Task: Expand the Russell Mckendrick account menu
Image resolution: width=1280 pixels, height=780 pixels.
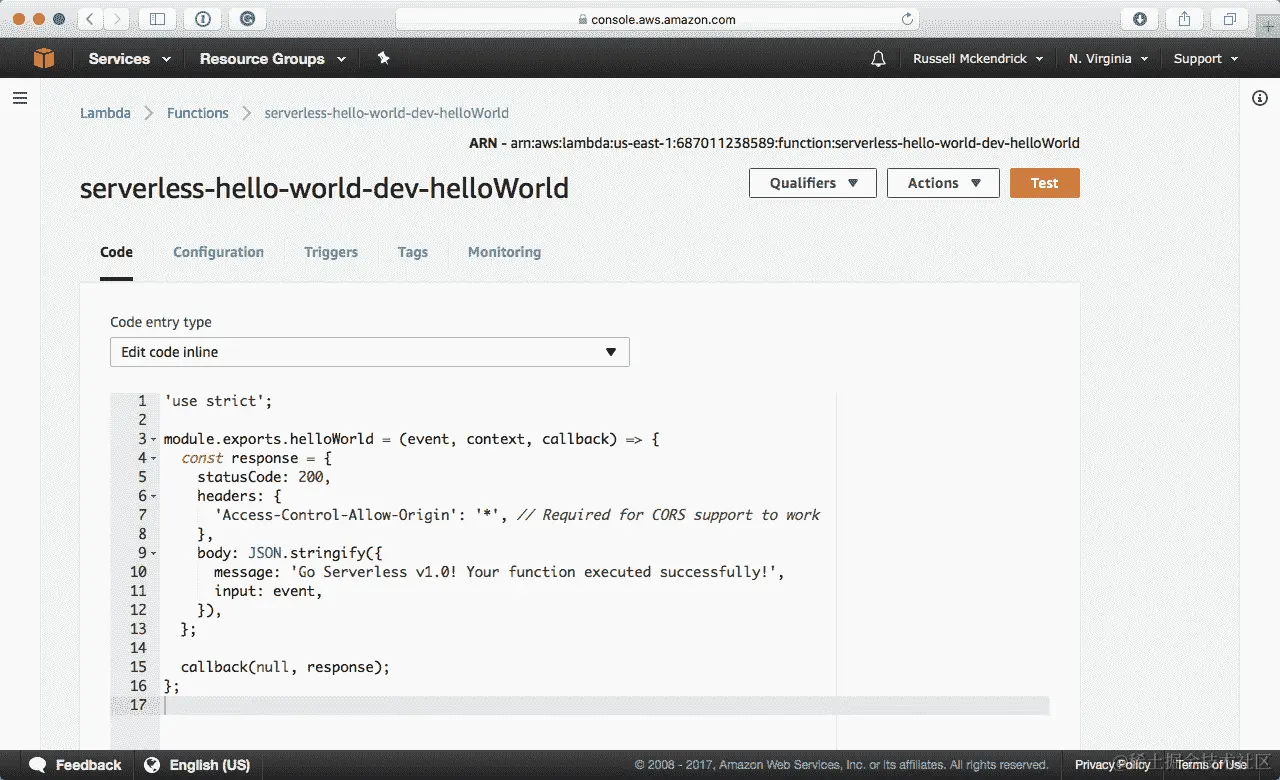Action: point(978,59)
